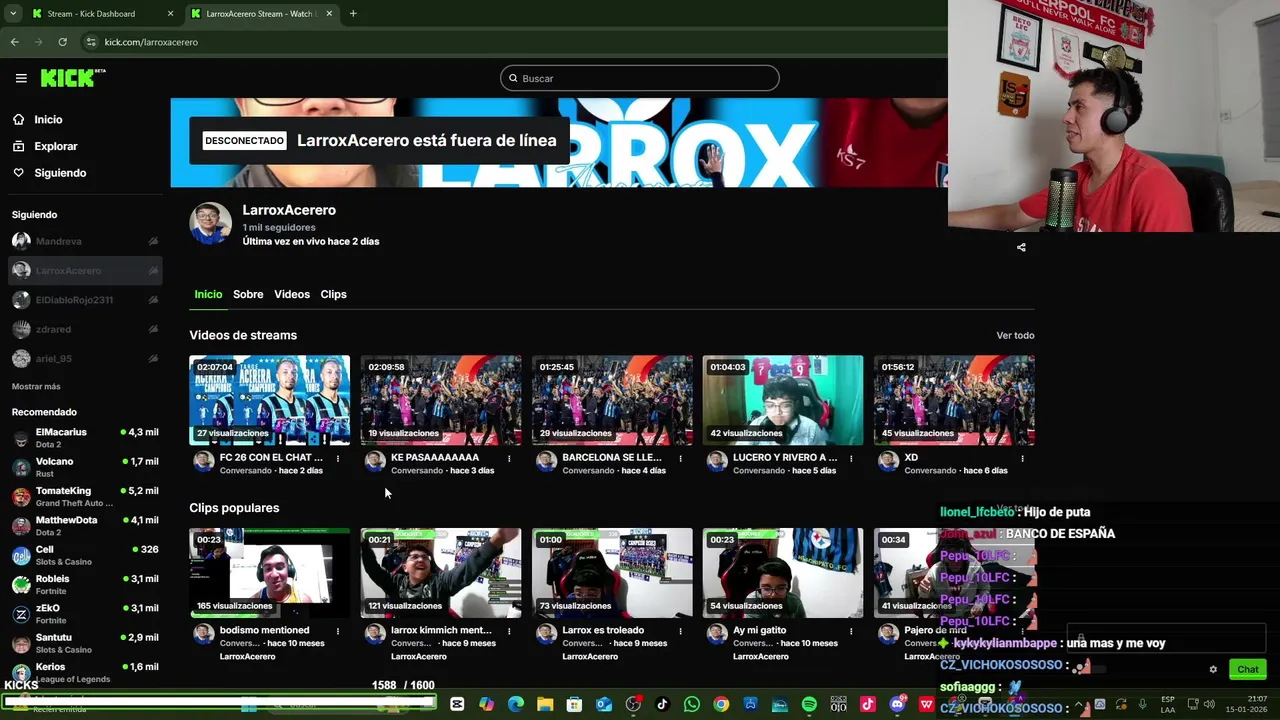Viewport: 1280px width, 720px height.
Task: Open options menu for FC 26 CON EL CHAT video
Action: pyautogui.click(x=338, y=459)
